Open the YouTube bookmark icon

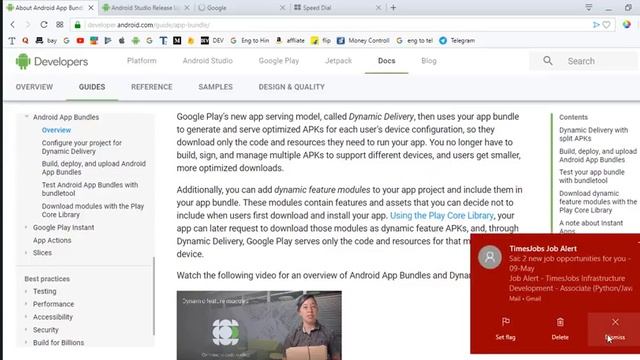pos(80,40)
